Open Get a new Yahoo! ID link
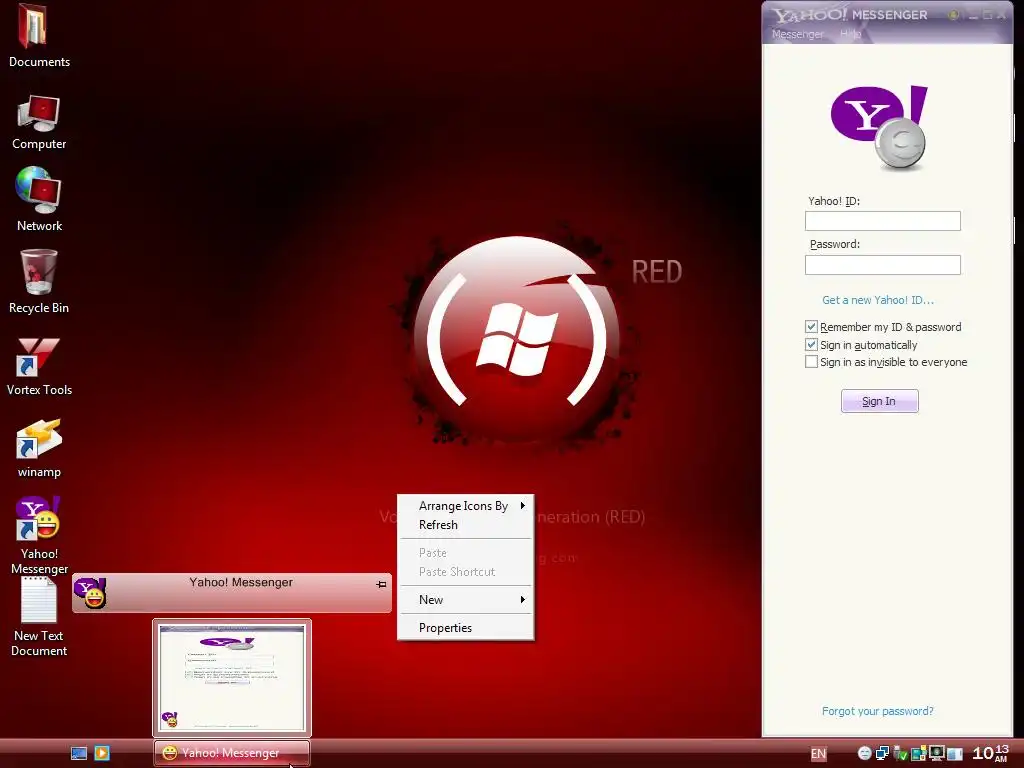Image resolution: width=1024 pixels, height=768 pixels. coord(878,300)
